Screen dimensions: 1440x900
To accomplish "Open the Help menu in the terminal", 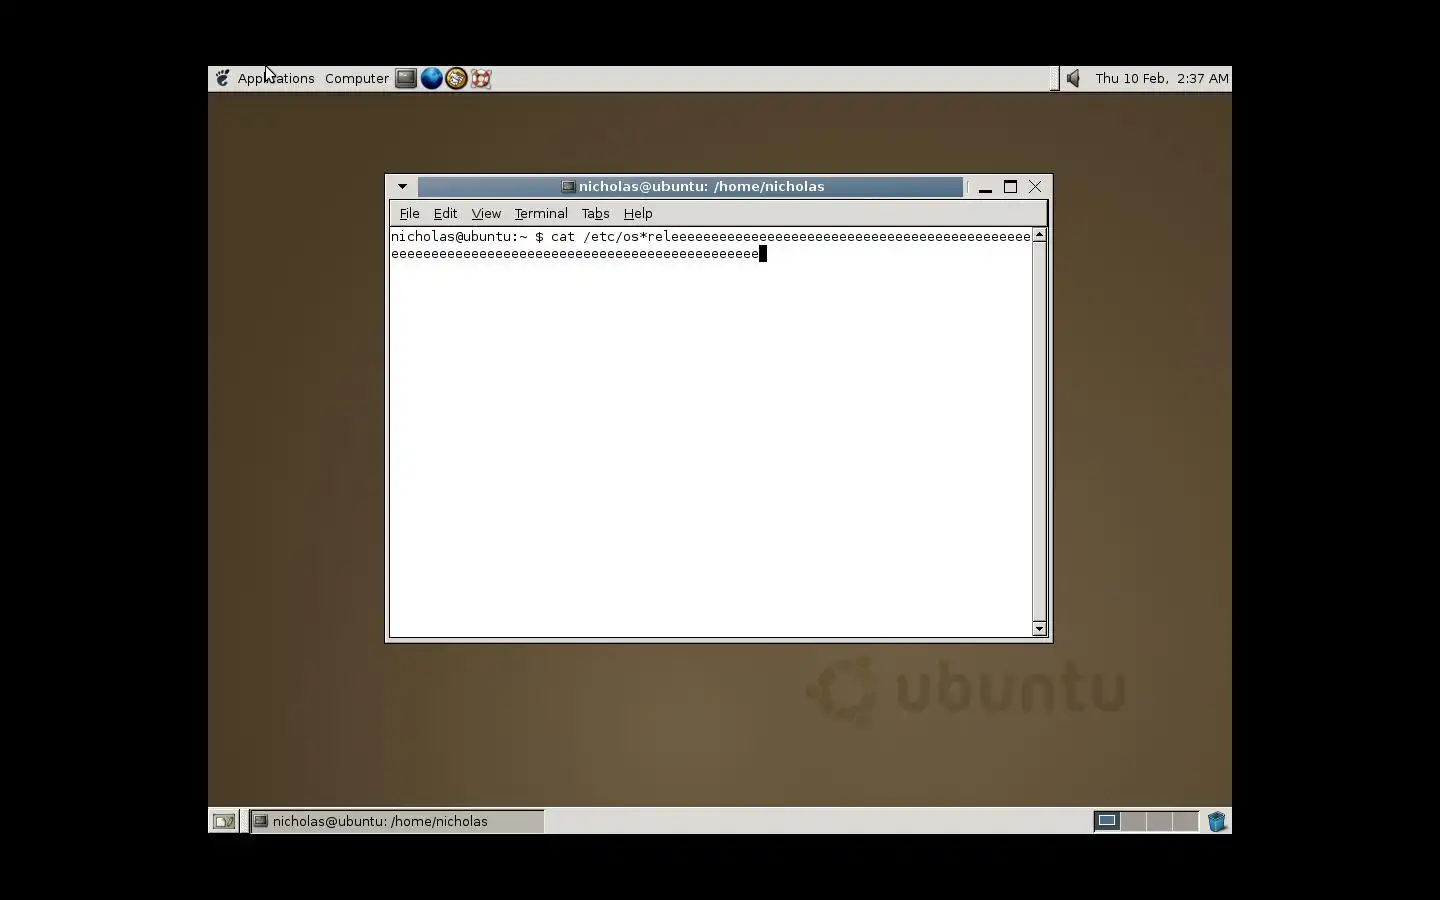I will (638, 213).
